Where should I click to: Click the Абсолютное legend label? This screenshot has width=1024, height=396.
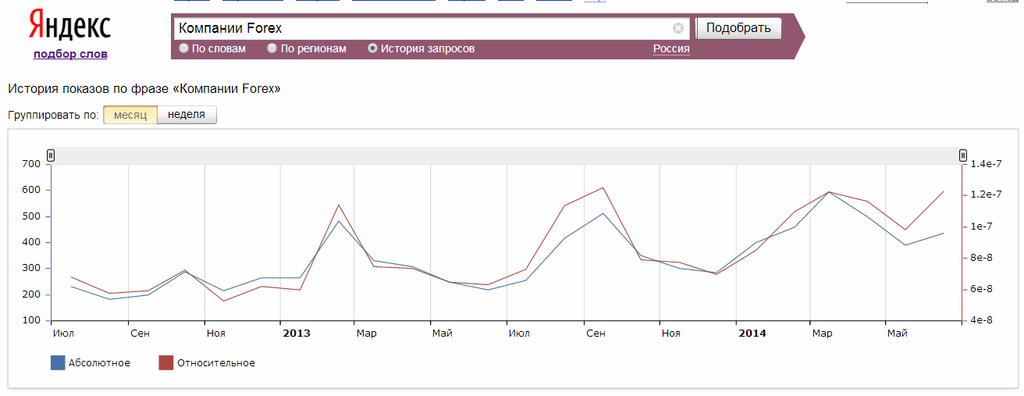click(99, 363)
